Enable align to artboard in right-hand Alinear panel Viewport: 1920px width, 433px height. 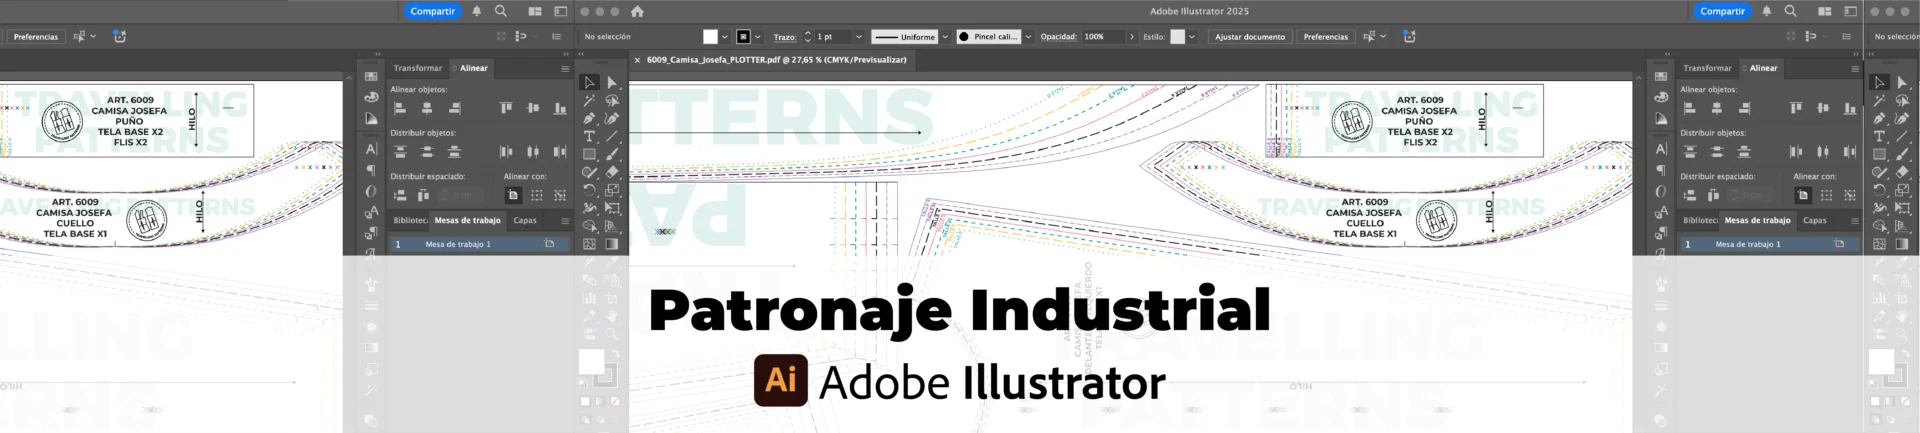point(1803,195)
